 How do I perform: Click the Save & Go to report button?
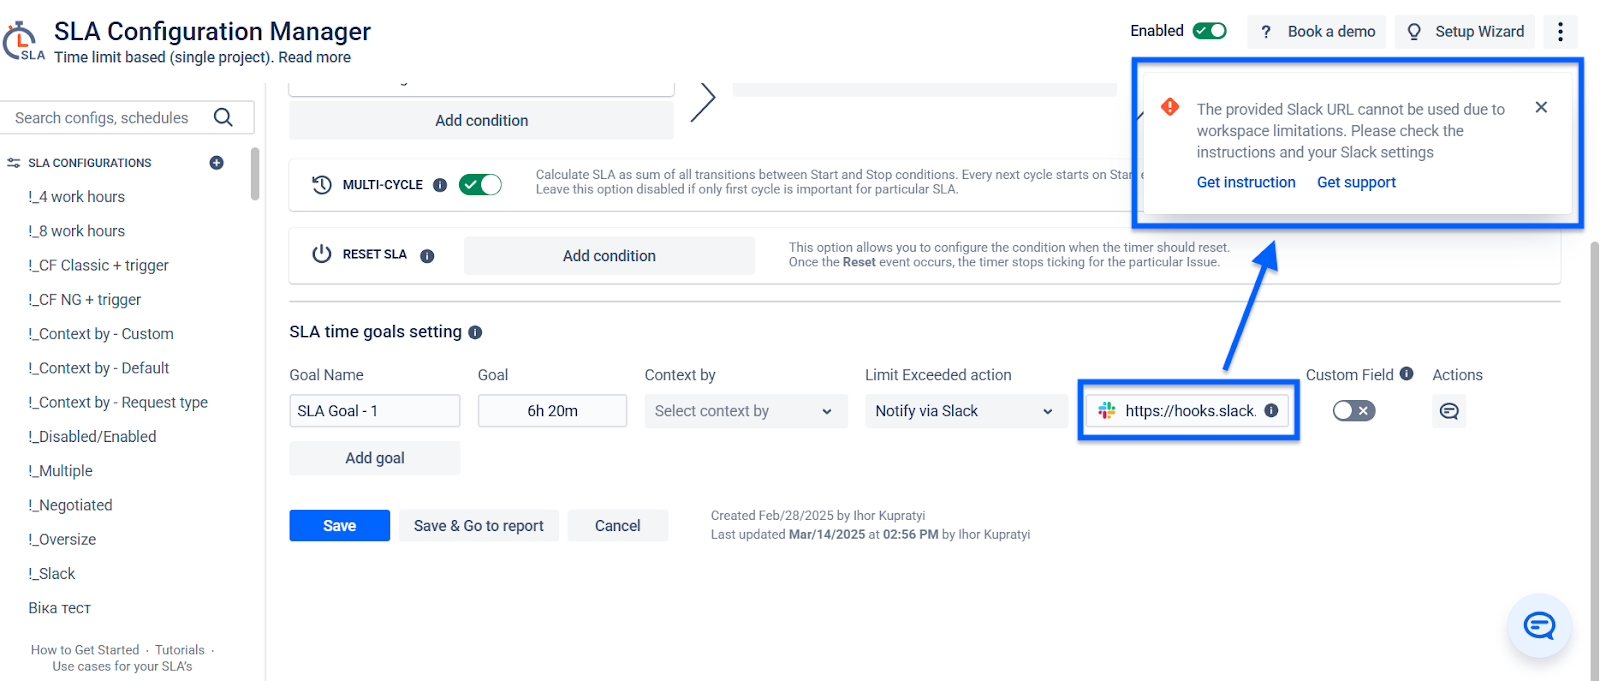[479, 526]
